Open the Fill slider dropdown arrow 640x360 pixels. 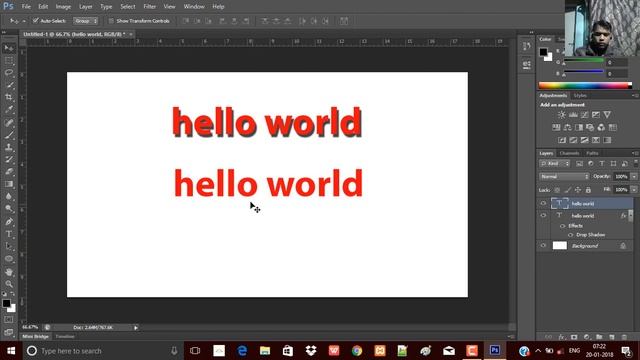click(x=634, y=190)
